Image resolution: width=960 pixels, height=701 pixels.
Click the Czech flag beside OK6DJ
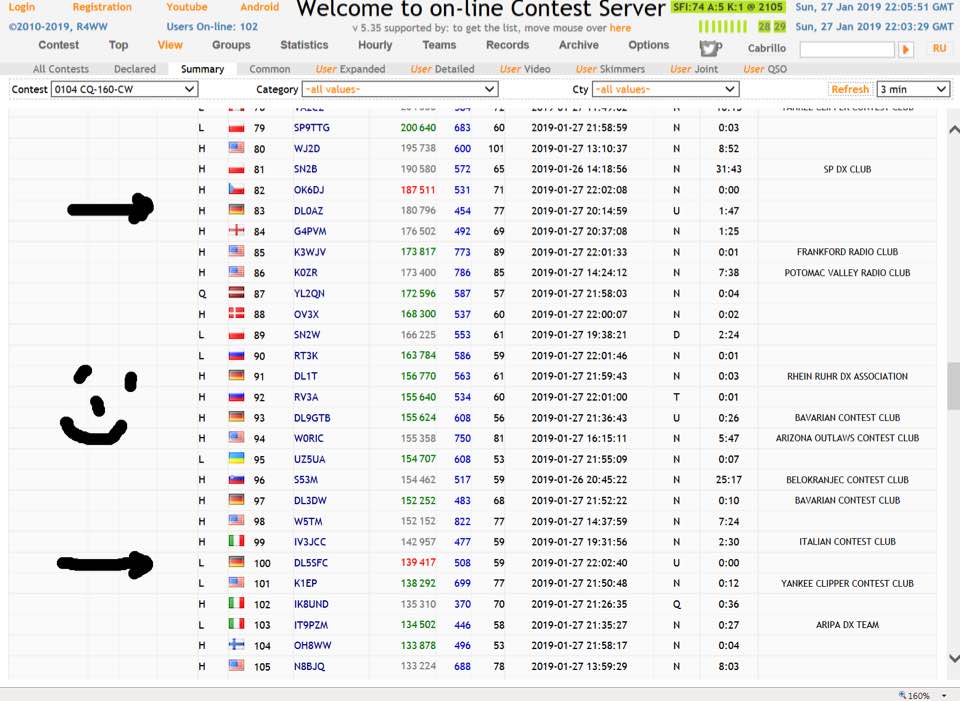coord(237,190)
